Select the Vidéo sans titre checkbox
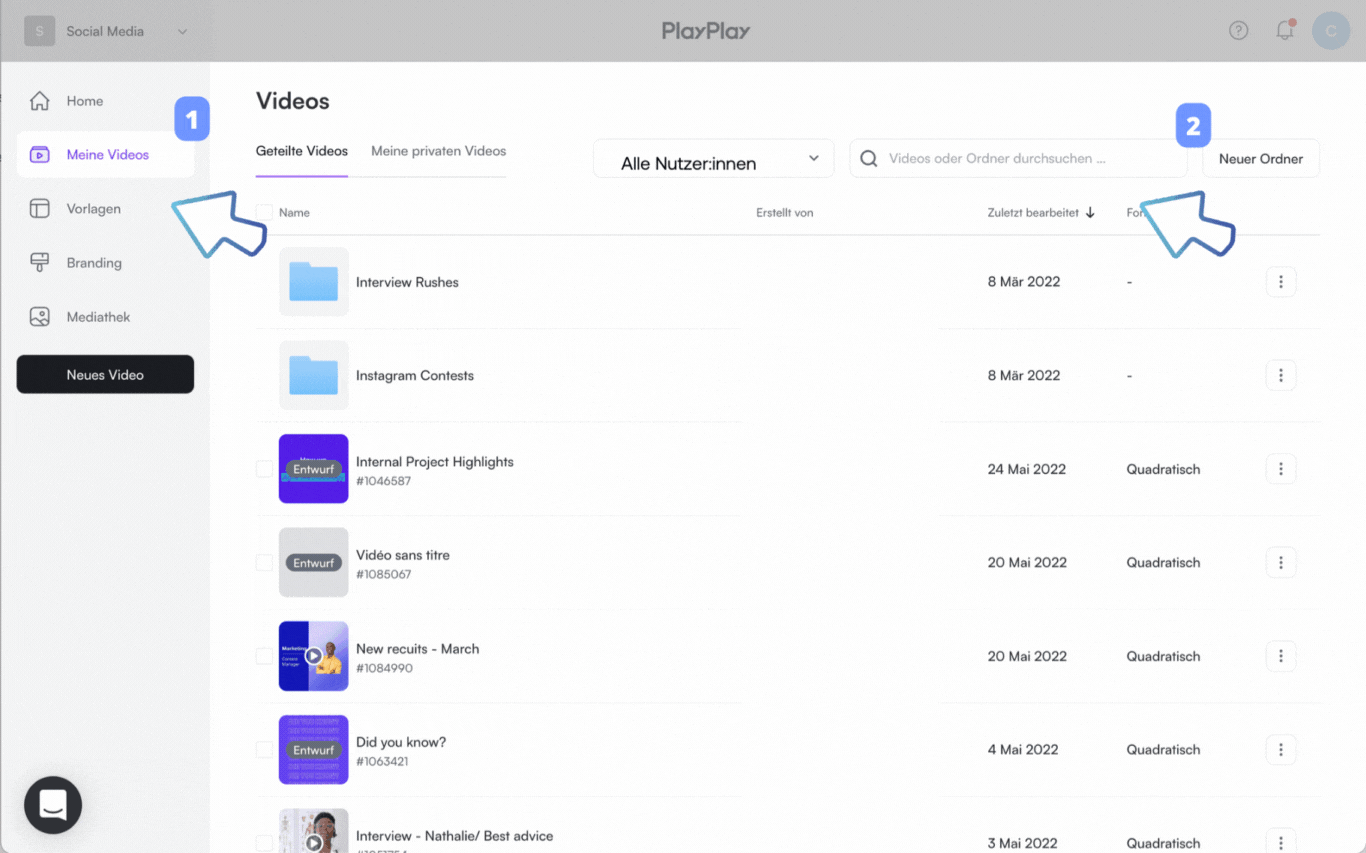 tap(264, 563)
